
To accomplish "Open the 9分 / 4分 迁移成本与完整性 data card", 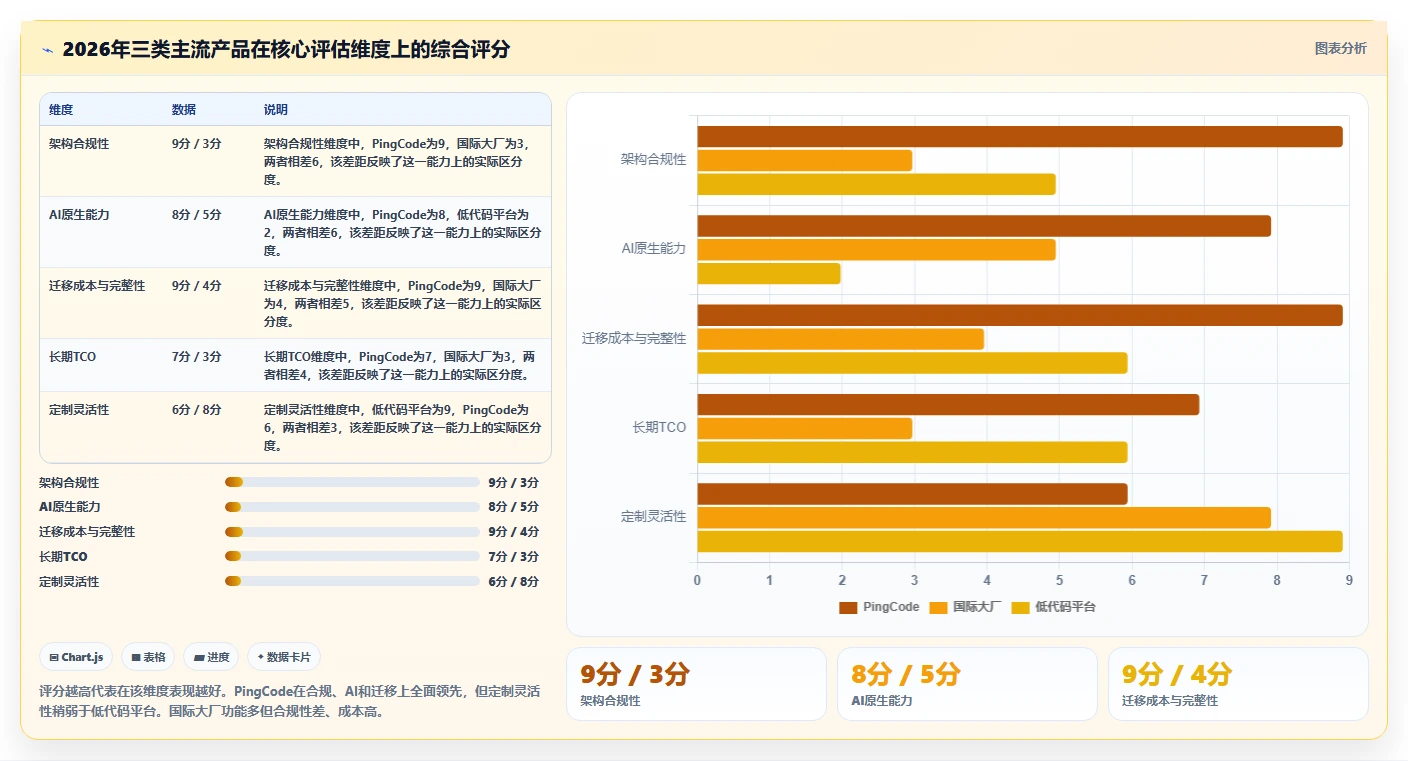I will tap(1238, 684).
